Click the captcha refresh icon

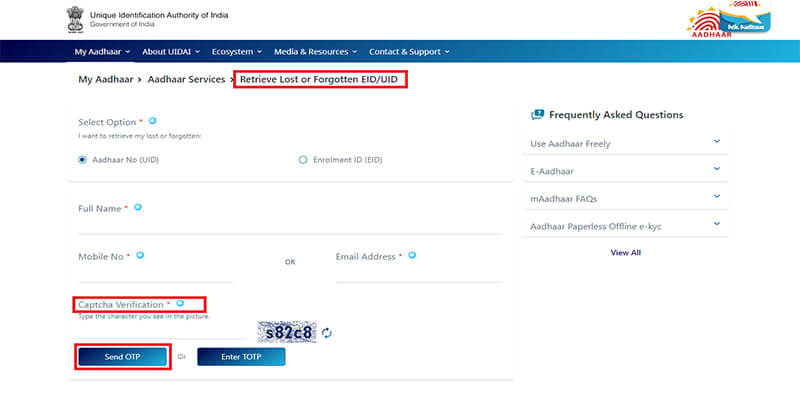tap(327, 333)
